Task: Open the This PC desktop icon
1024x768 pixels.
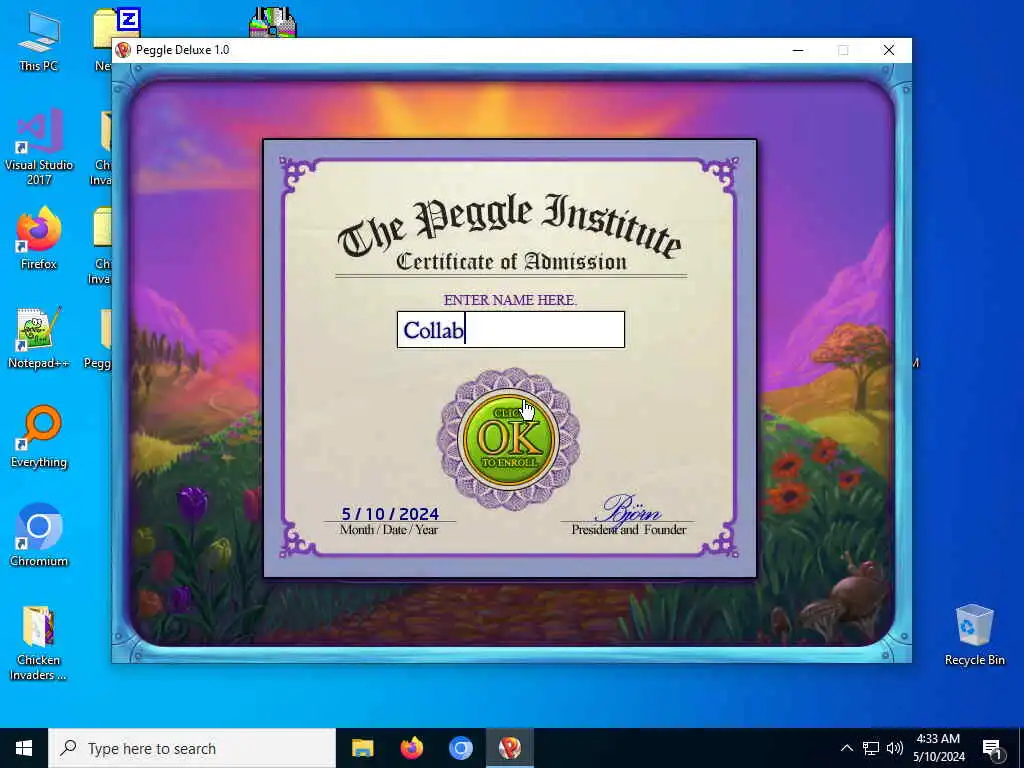Action: [x=39, y=42]
